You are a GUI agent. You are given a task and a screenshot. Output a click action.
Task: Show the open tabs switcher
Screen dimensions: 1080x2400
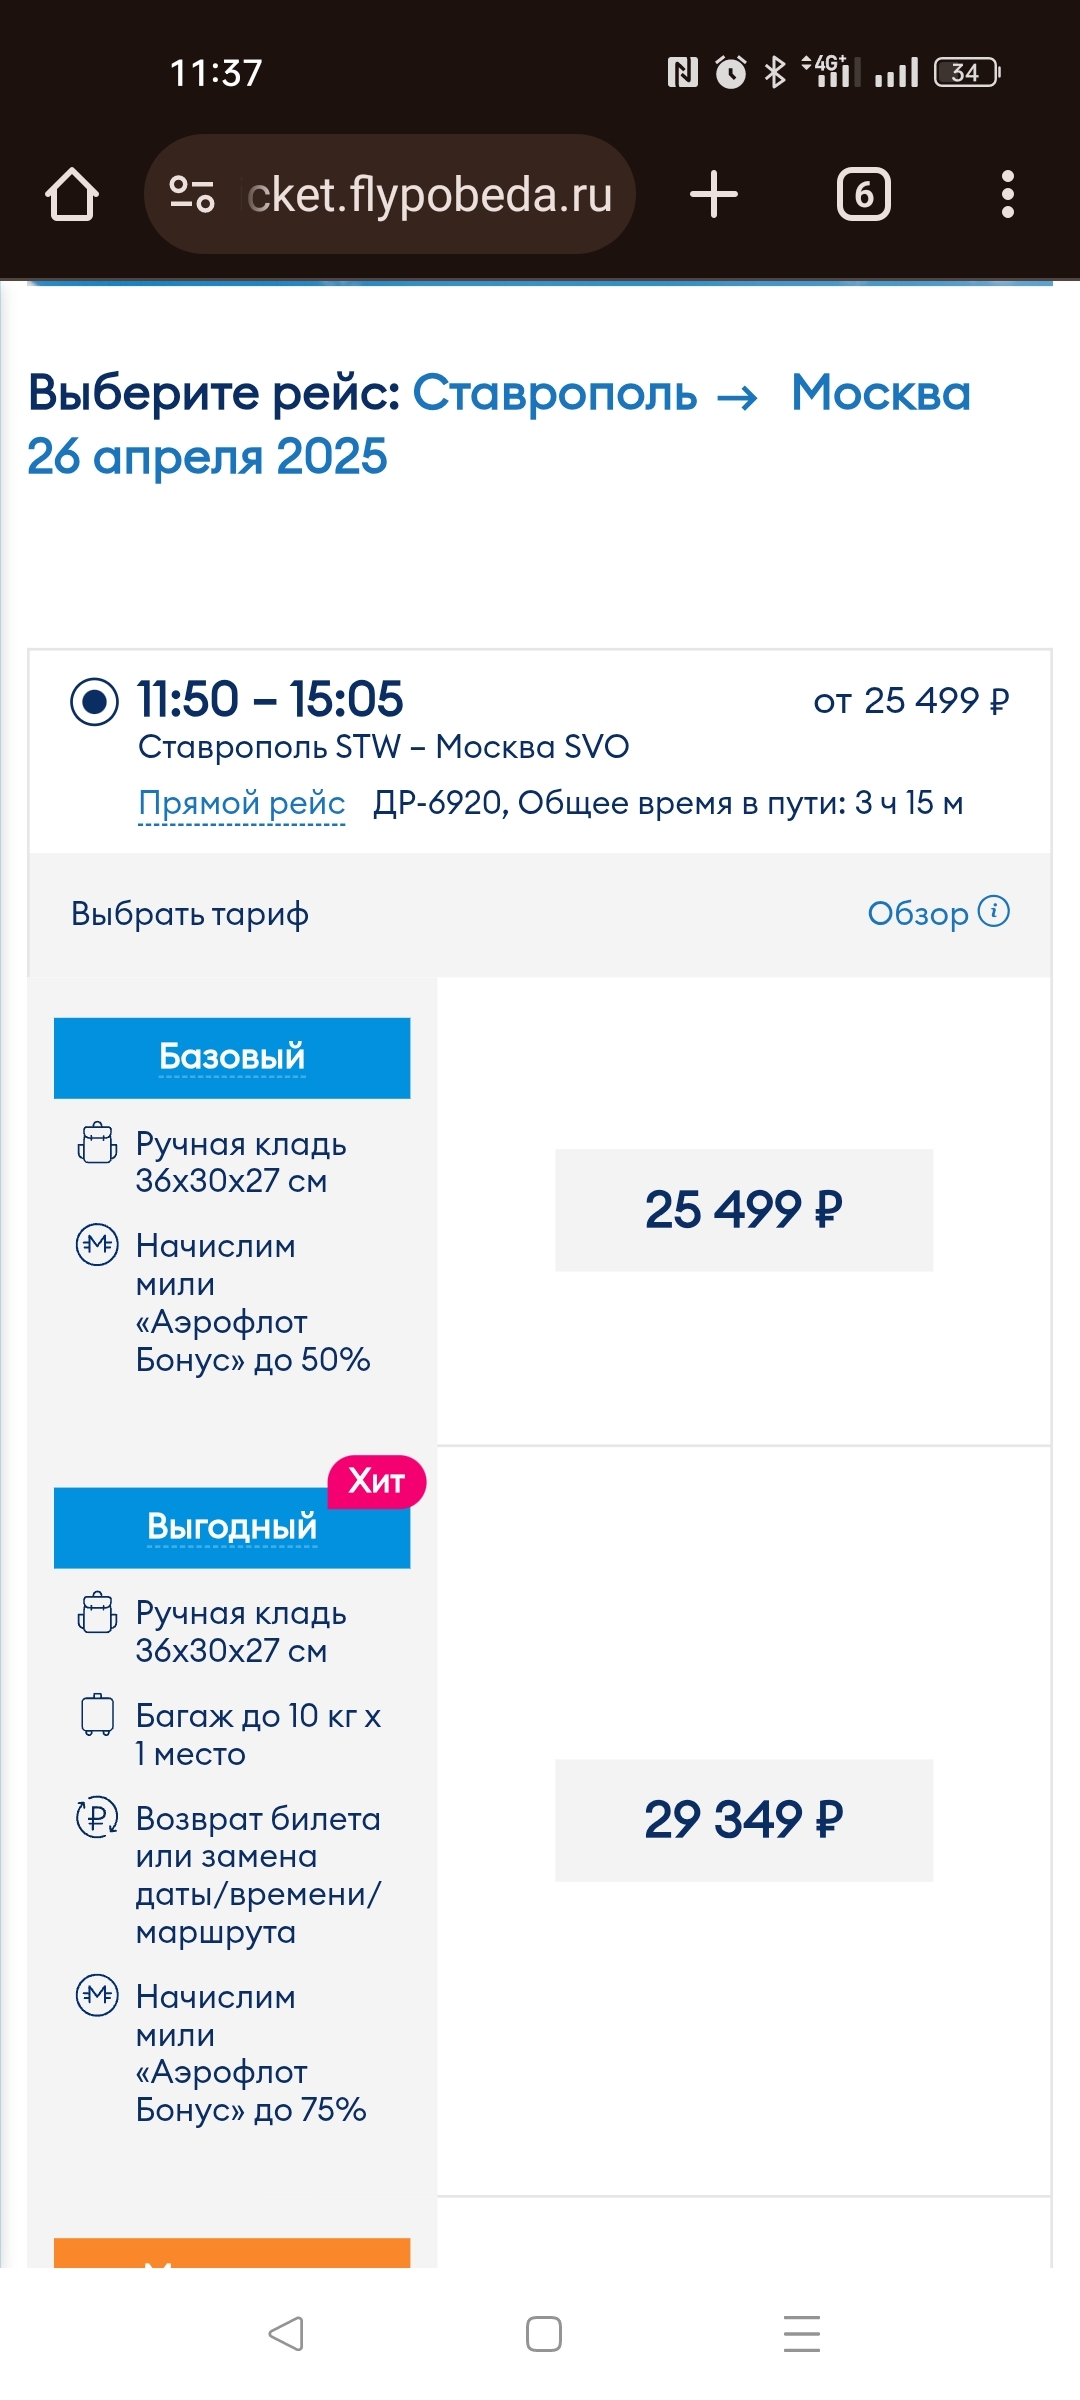(863, 194)
